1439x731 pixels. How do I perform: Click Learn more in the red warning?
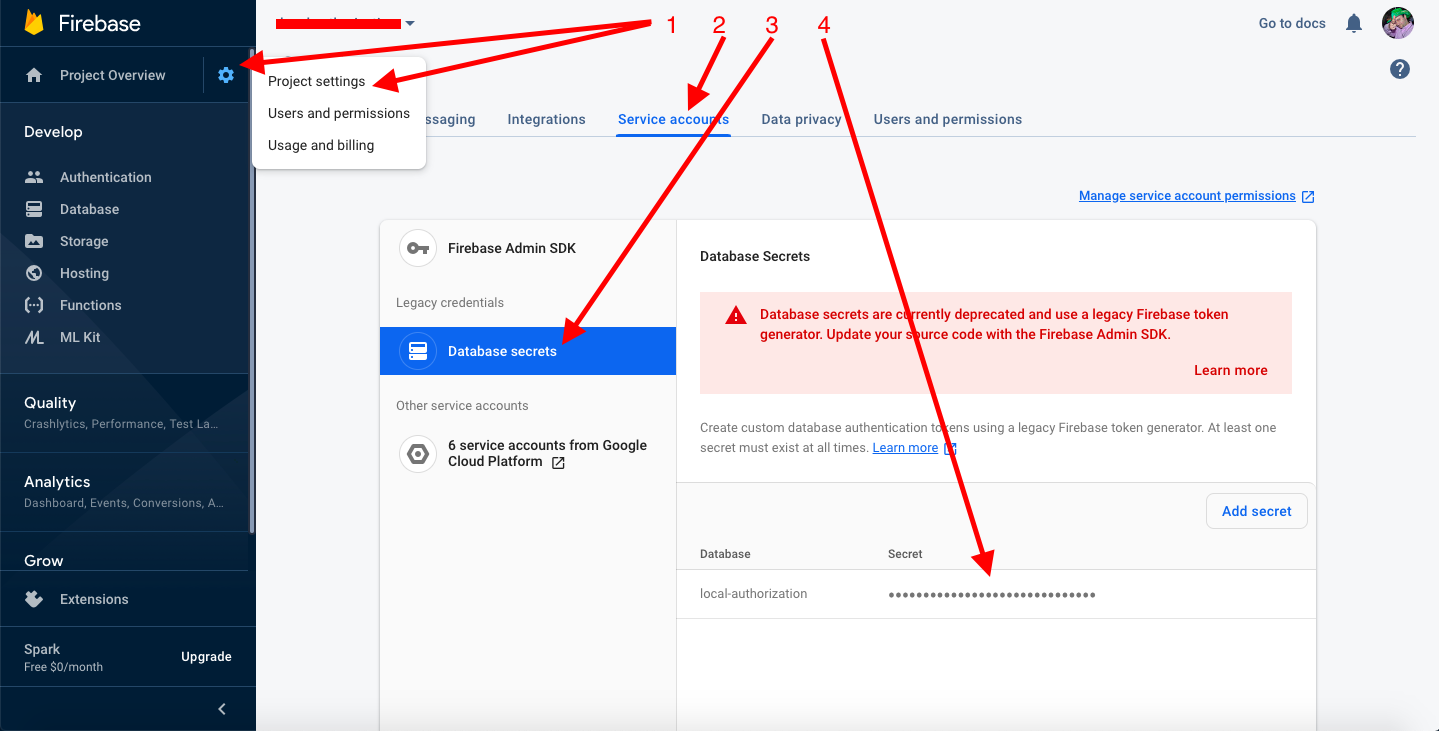click(x=1230, y=370)
